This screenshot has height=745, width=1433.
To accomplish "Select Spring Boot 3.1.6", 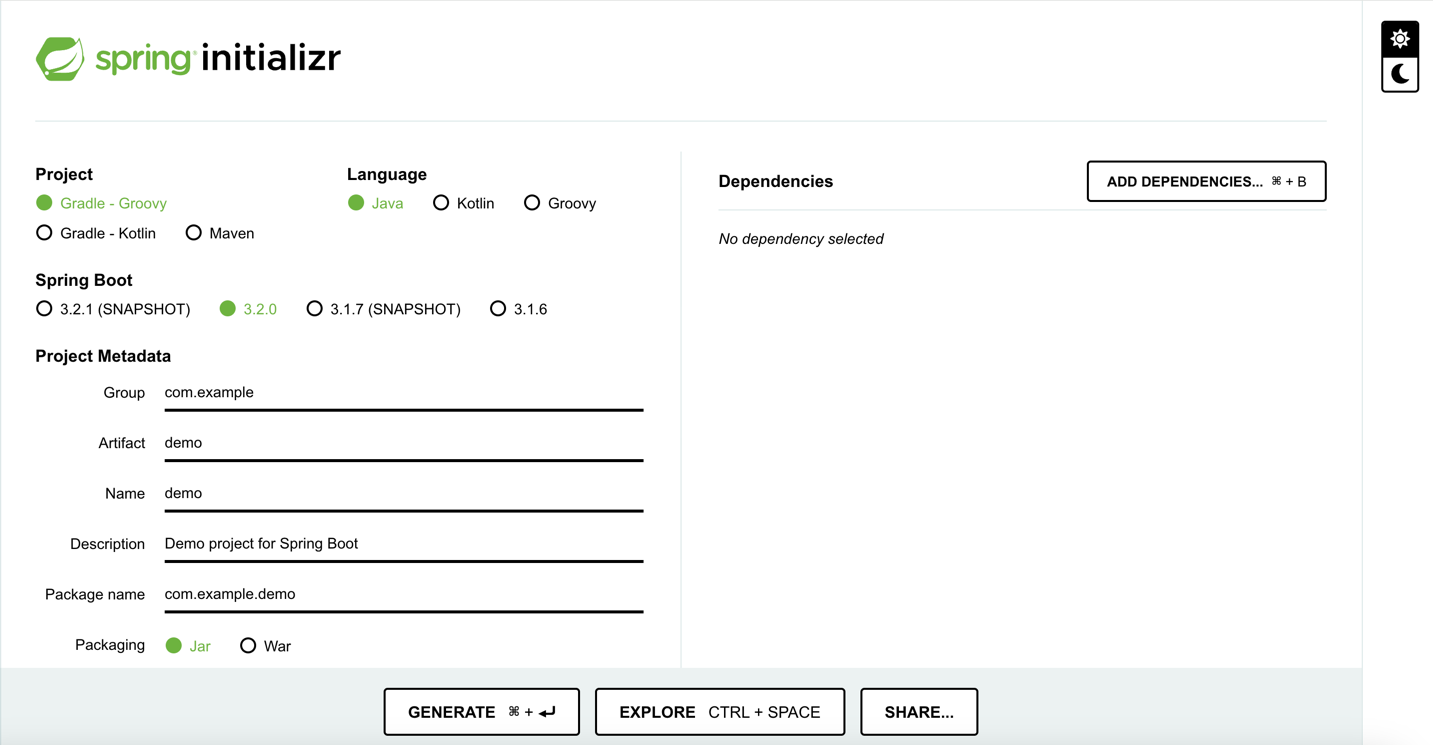I will 518,309.
